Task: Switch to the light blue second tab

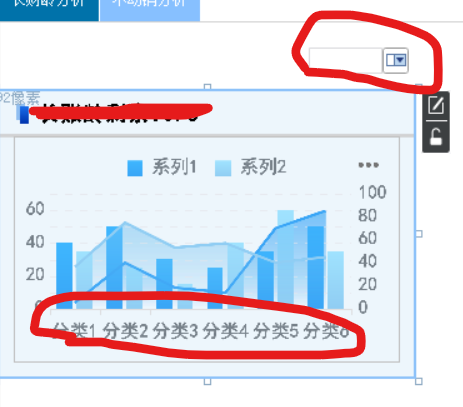Action: pos(150,10)
